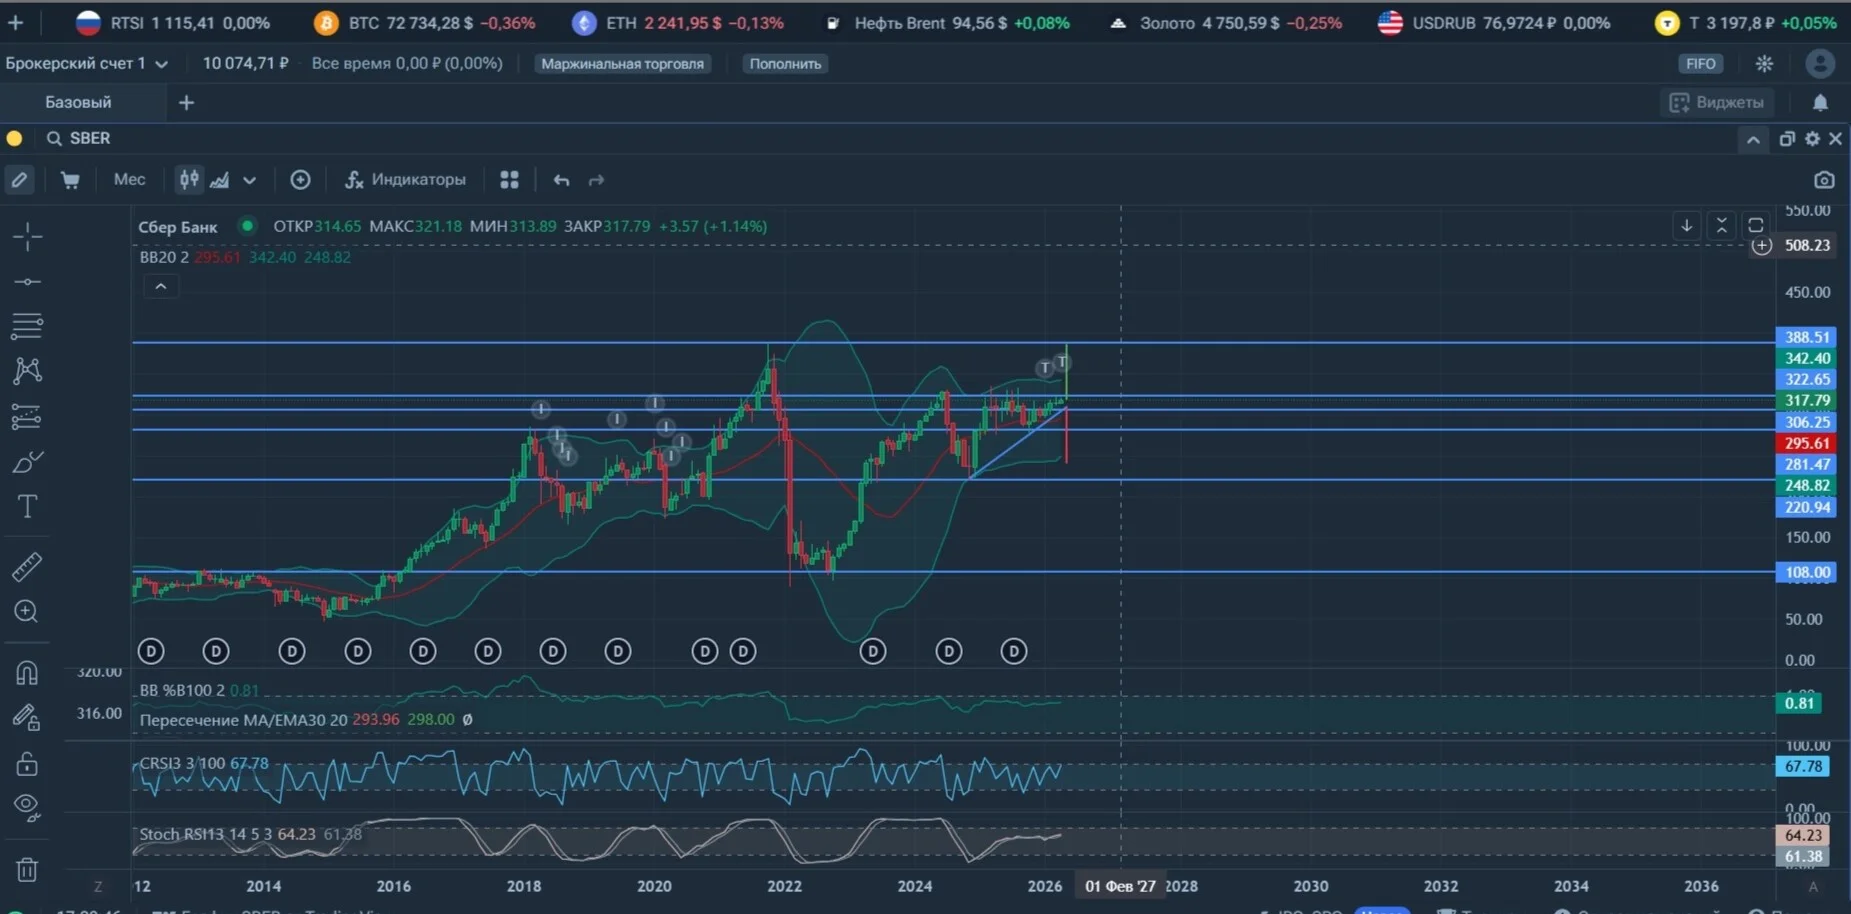Open the BTC ticker quote
This screenshot has width=1851, height=914.
(x=424, y=22)
